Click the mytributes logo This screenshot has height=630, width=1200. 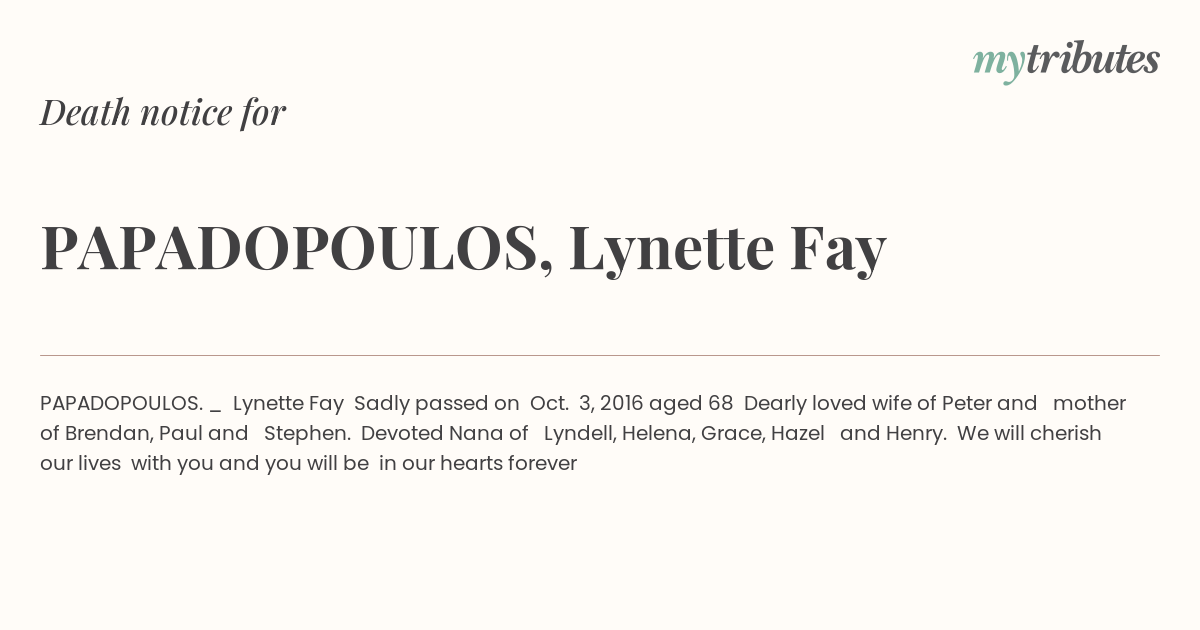1066,61
